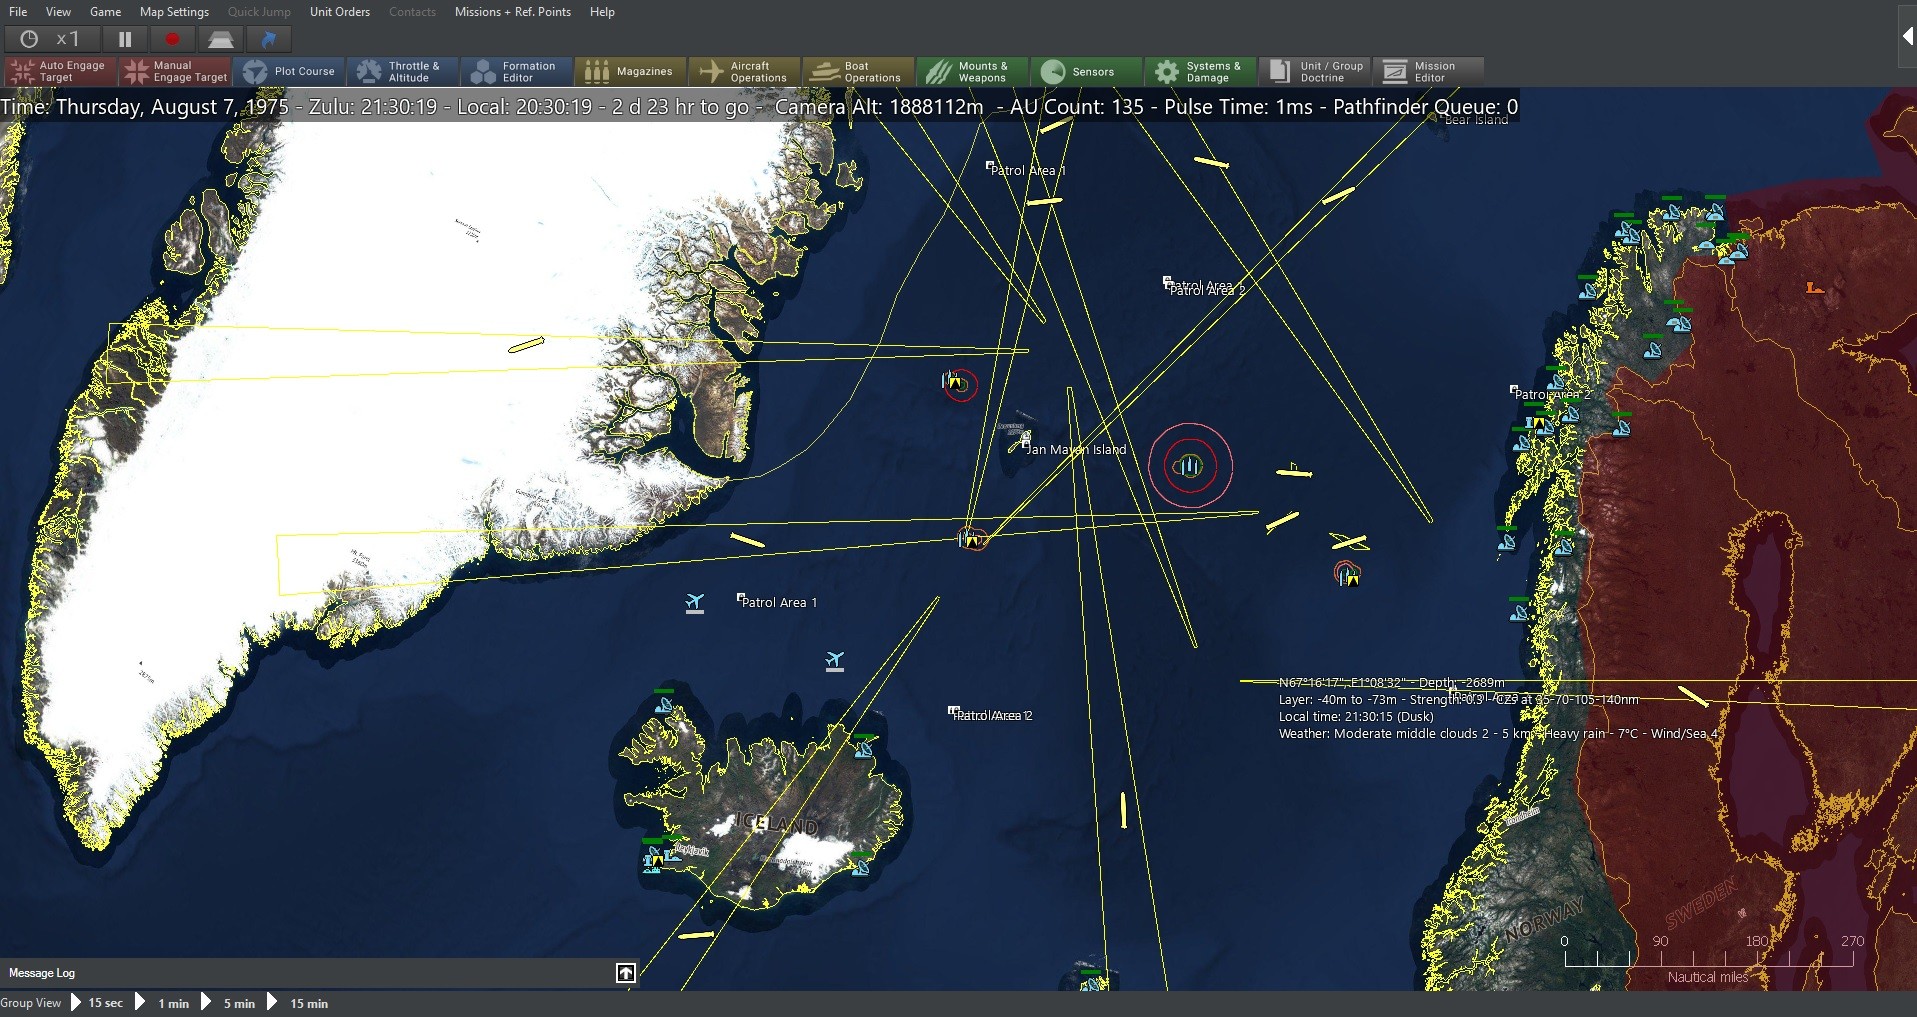Viewport: 1917px width, 1017px height.
Task: Open the Formation Editor
Action: (515, 71)
